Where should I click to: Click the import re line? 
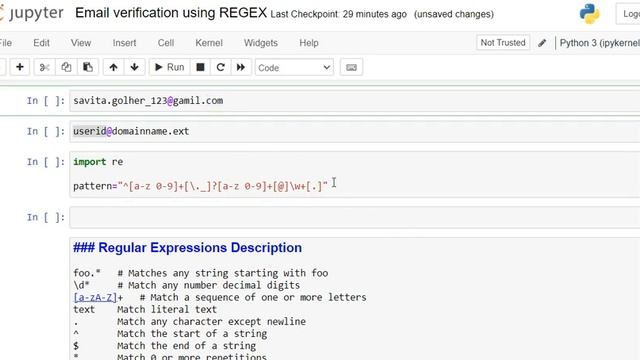[x=98, y=162]
